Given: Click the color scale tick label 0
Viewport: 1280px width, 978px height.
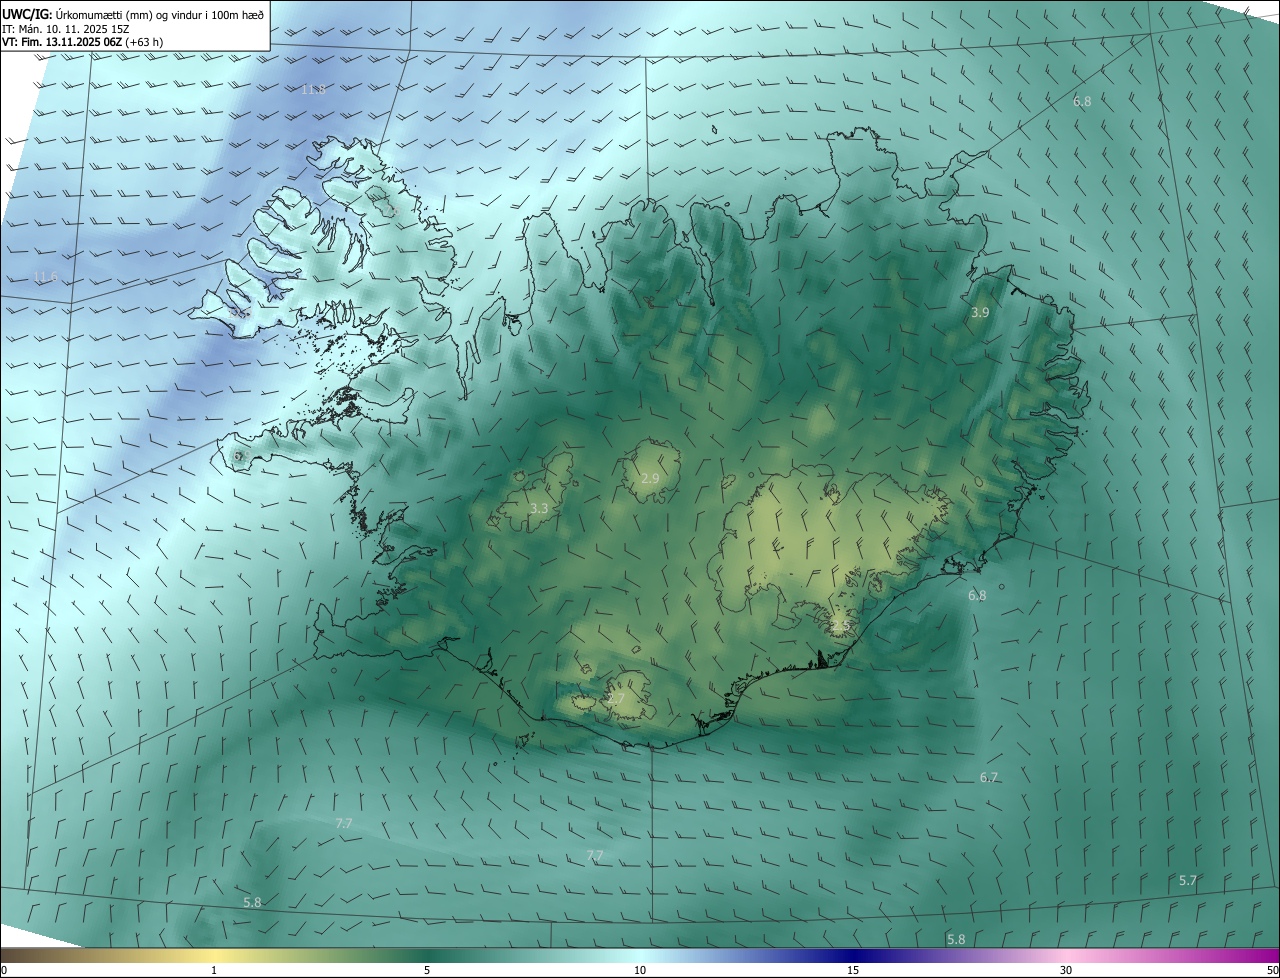Looking at the screenshot, I should [x=4, y=970].
